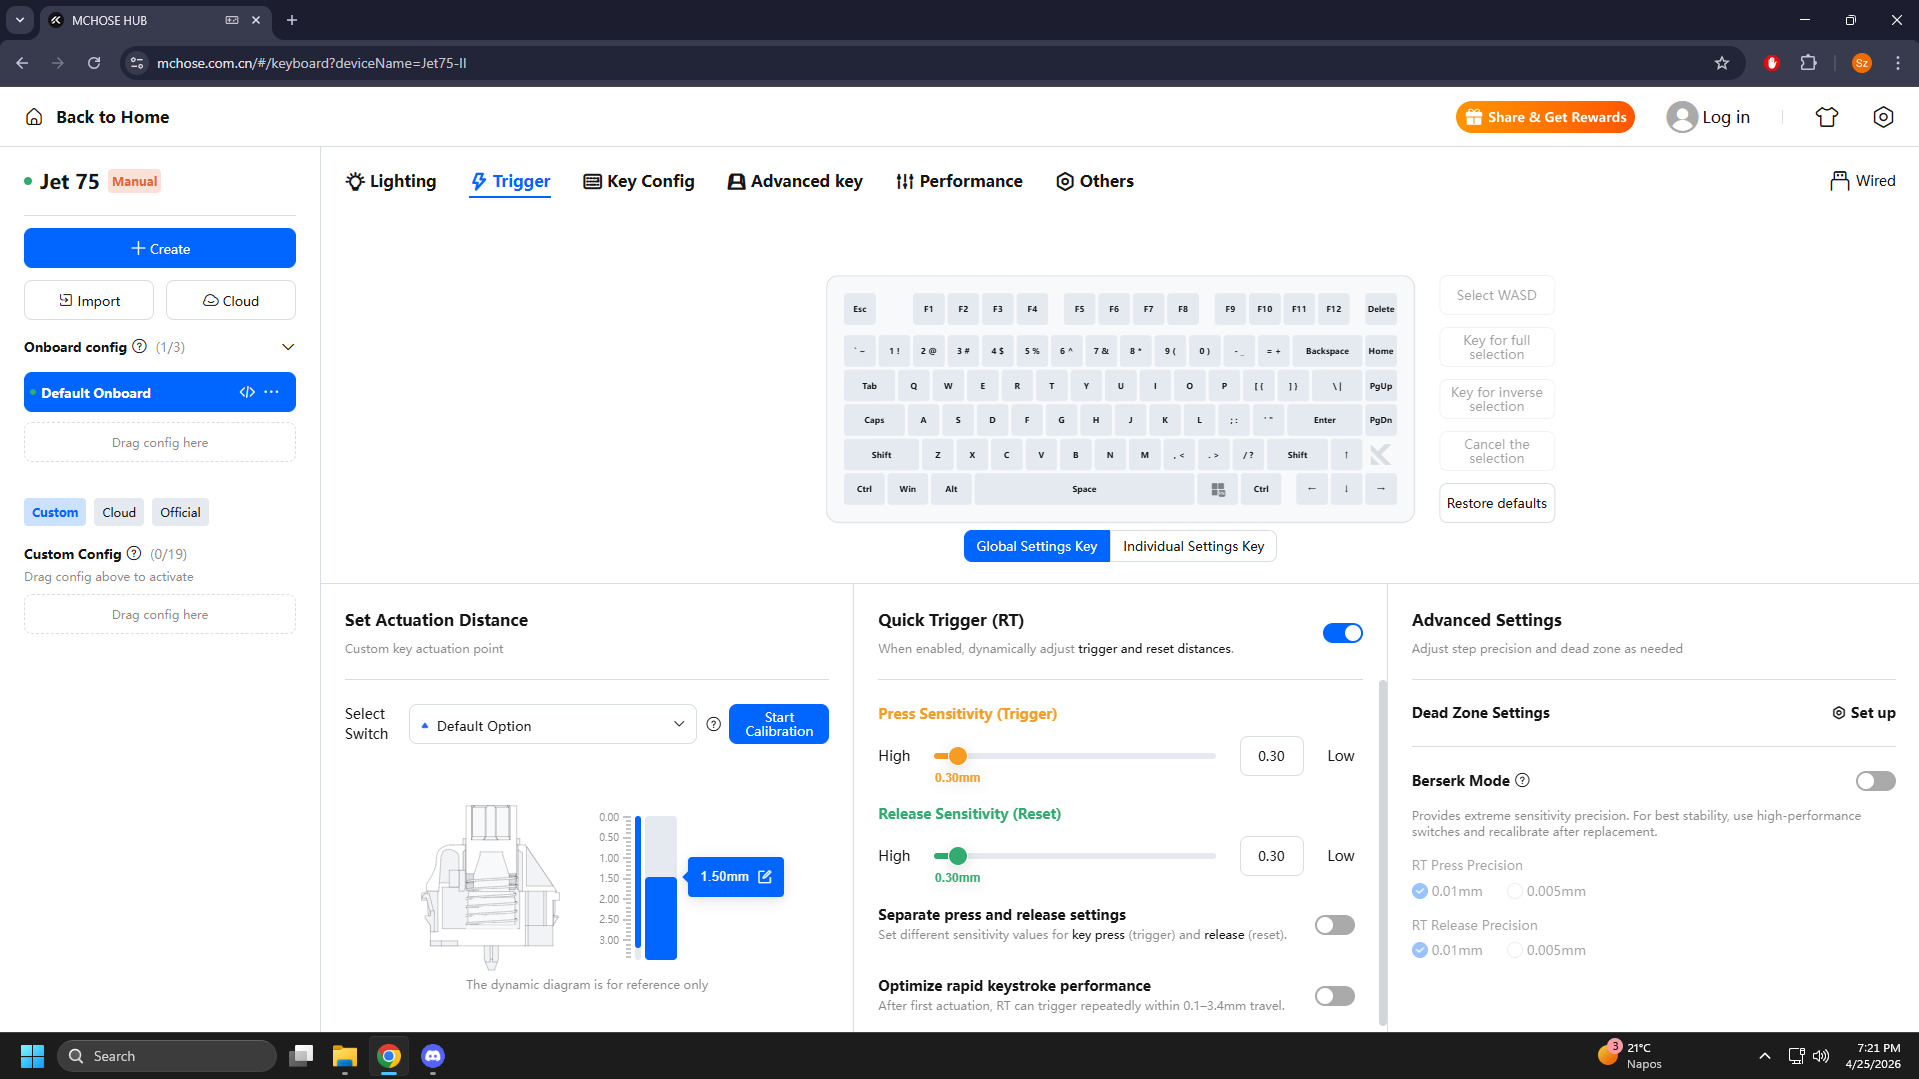The image size is (1919, 1079).
Task: Enable Optimize rapid keystroke performance toggle
Action: pyautogui.click(x=1335, y=996)
